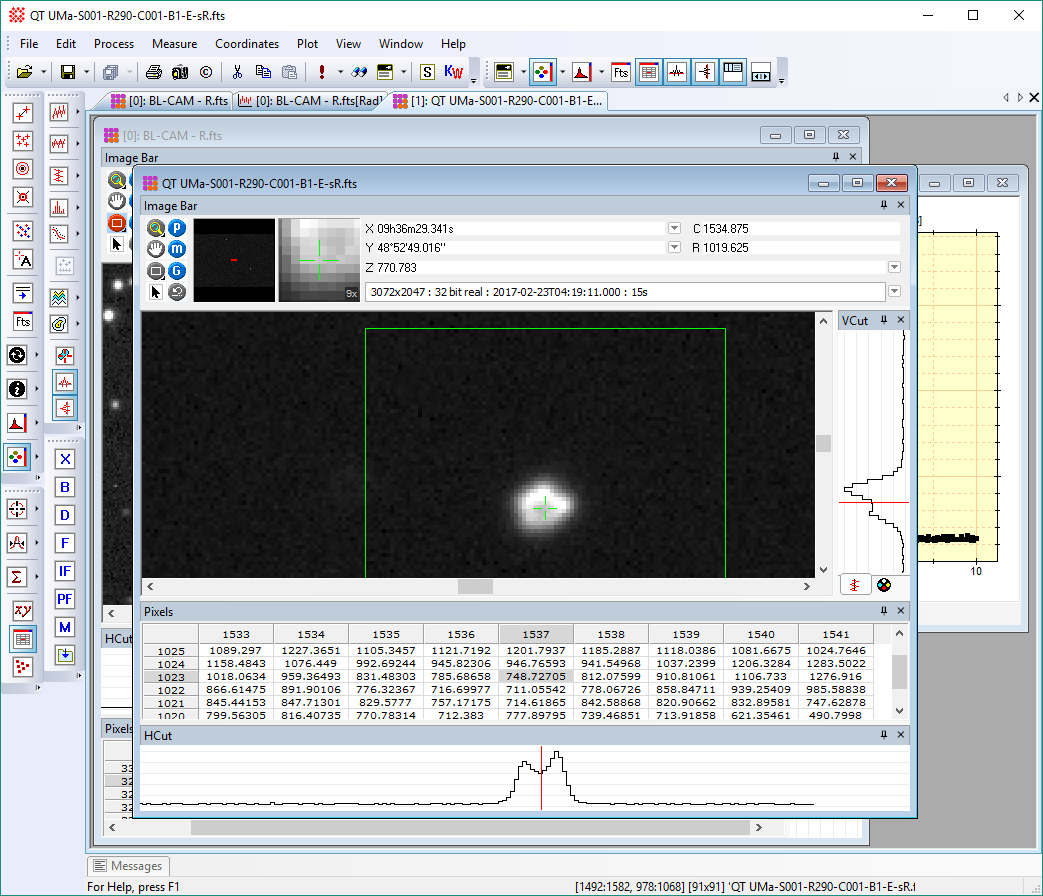Viewport: 1043px width, 896px height.
Task: Click the blue X button in left toolbar
Action: pyautogui.click(x=65, y=459)
